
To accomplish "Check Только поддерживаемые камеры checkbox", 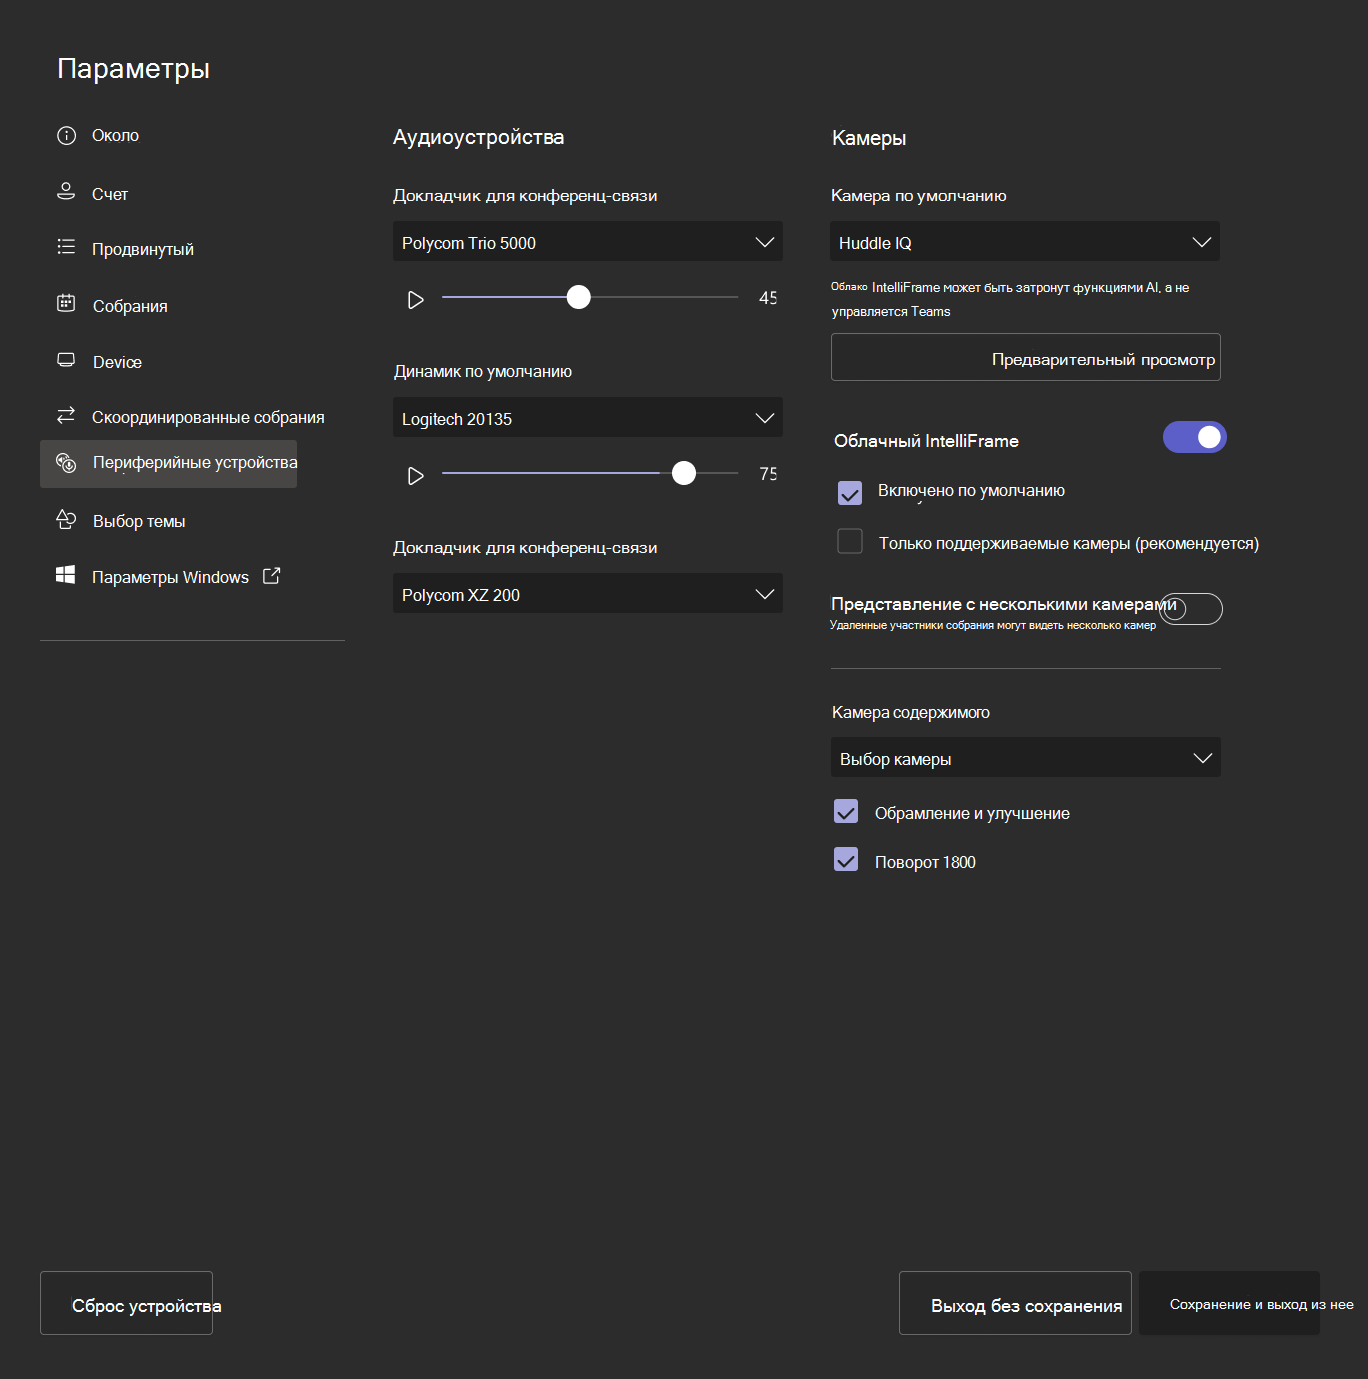I will coord(850,541).
